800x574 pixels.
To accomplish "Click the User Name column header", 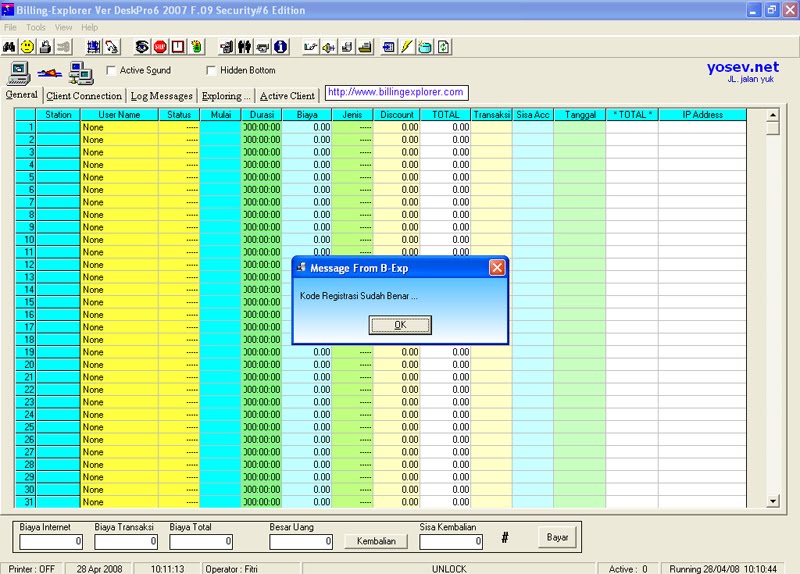I will 119,115.
